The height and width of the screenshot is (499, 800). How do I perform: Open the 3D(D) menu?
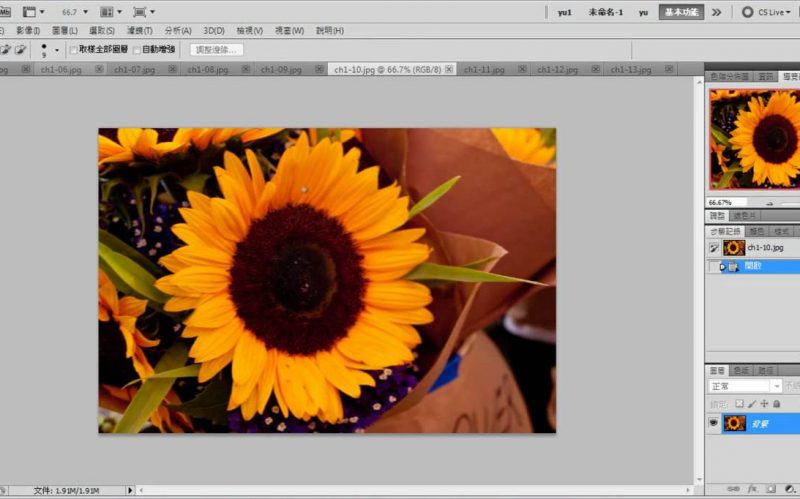tap(214, 31)
